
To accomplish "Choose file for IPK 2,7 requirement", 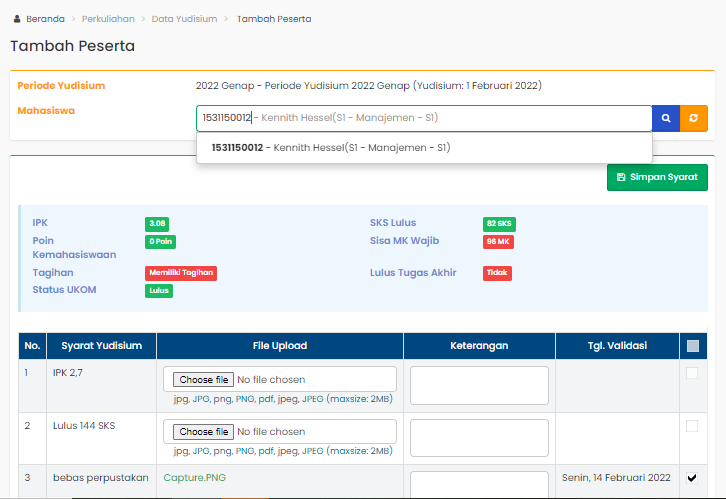I will pyautogui.click(x=204, y=380).
